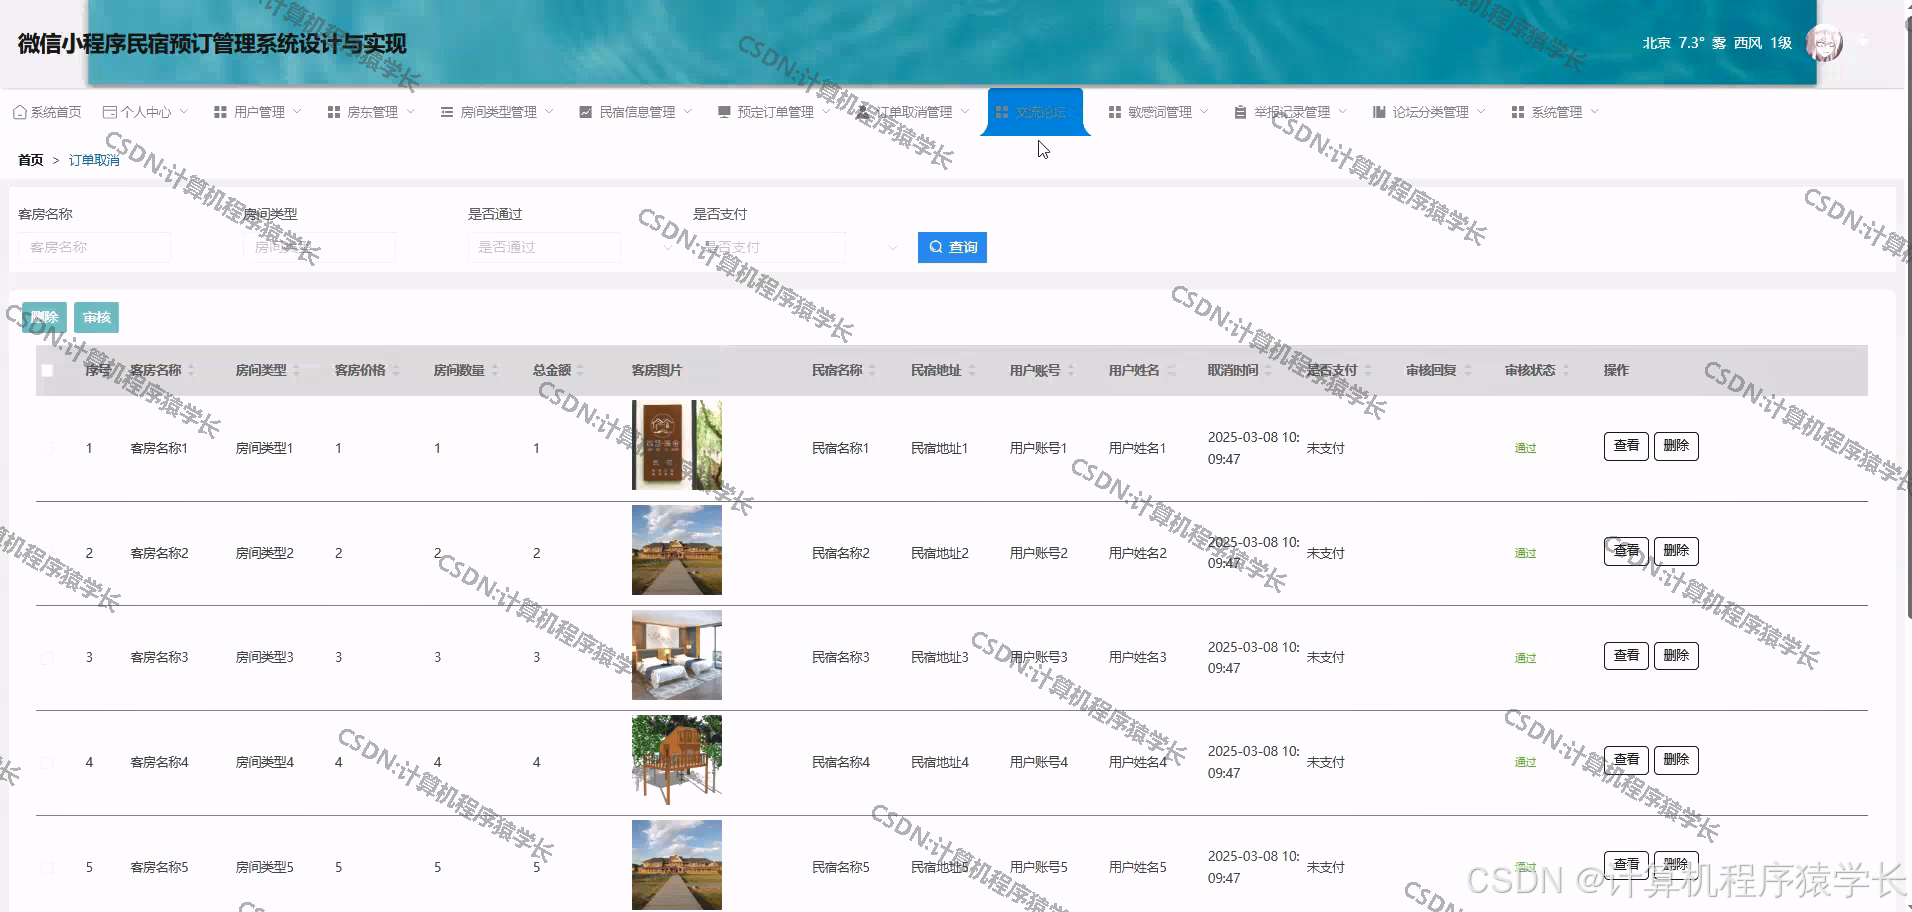This screenshot has height=912, width=1912.
Task: Expand the 房间类型管理 menu chevron
Action: tap(549, 112)
